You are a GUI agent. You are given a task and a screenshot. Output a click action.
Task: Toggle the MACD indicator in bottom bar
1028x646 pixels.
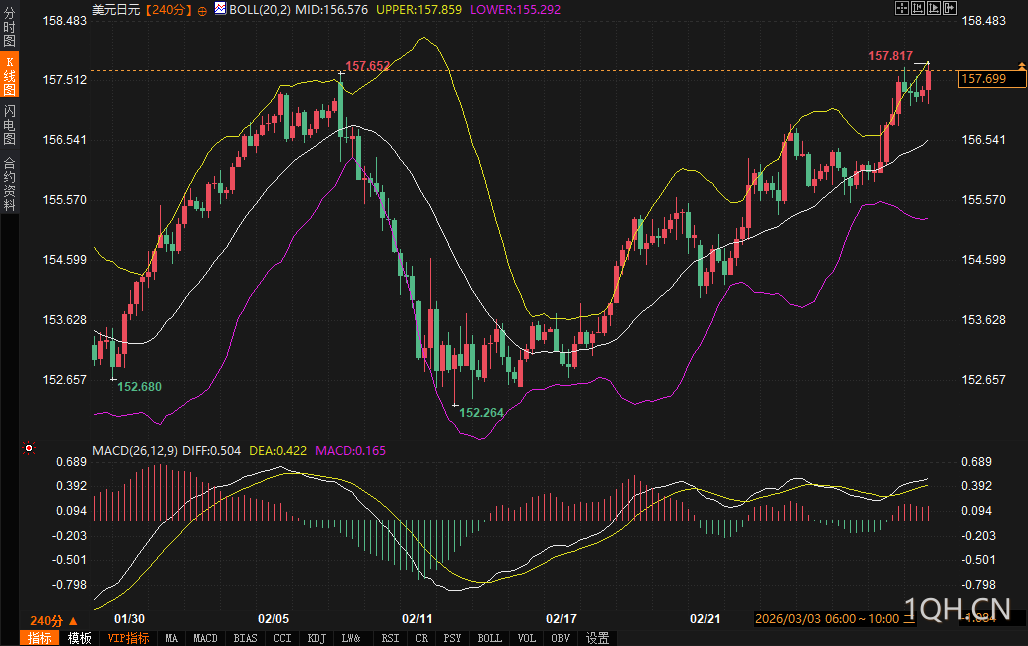pyautogui.click(x=205, y=638)
